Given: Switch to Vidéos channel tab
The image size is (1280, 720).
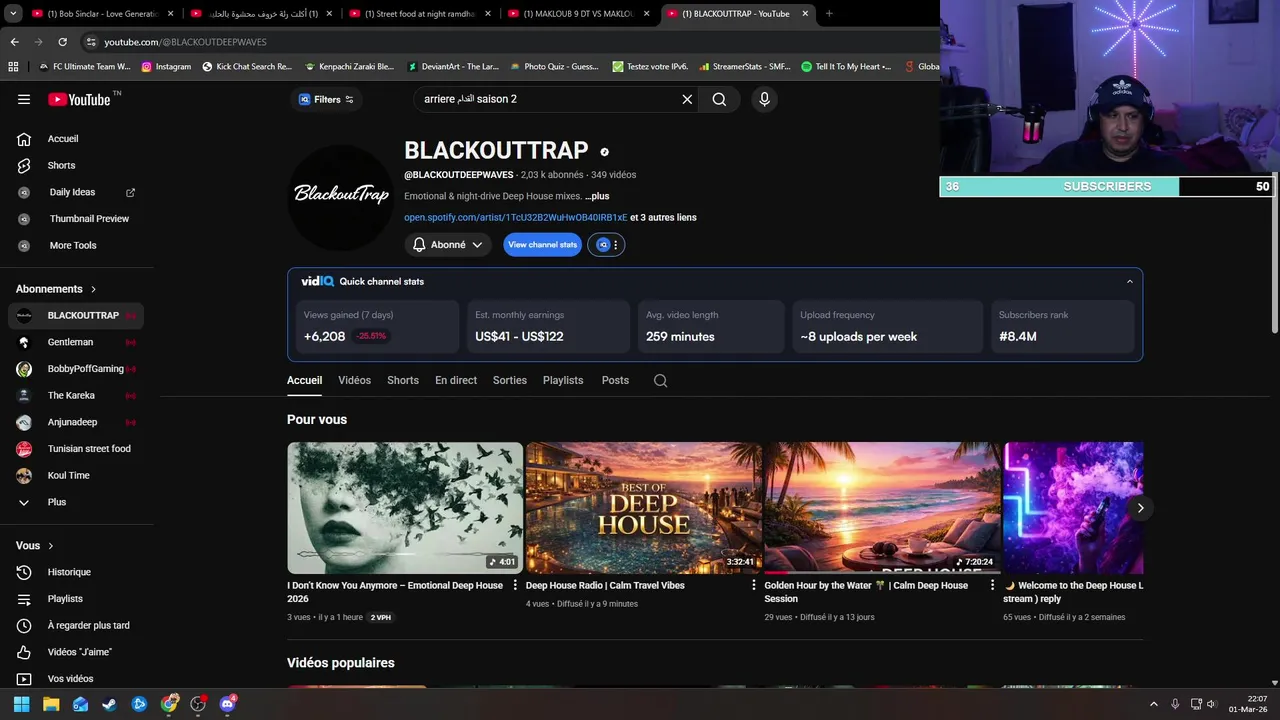Looking at the screenshot, I should tap(354, 380).
